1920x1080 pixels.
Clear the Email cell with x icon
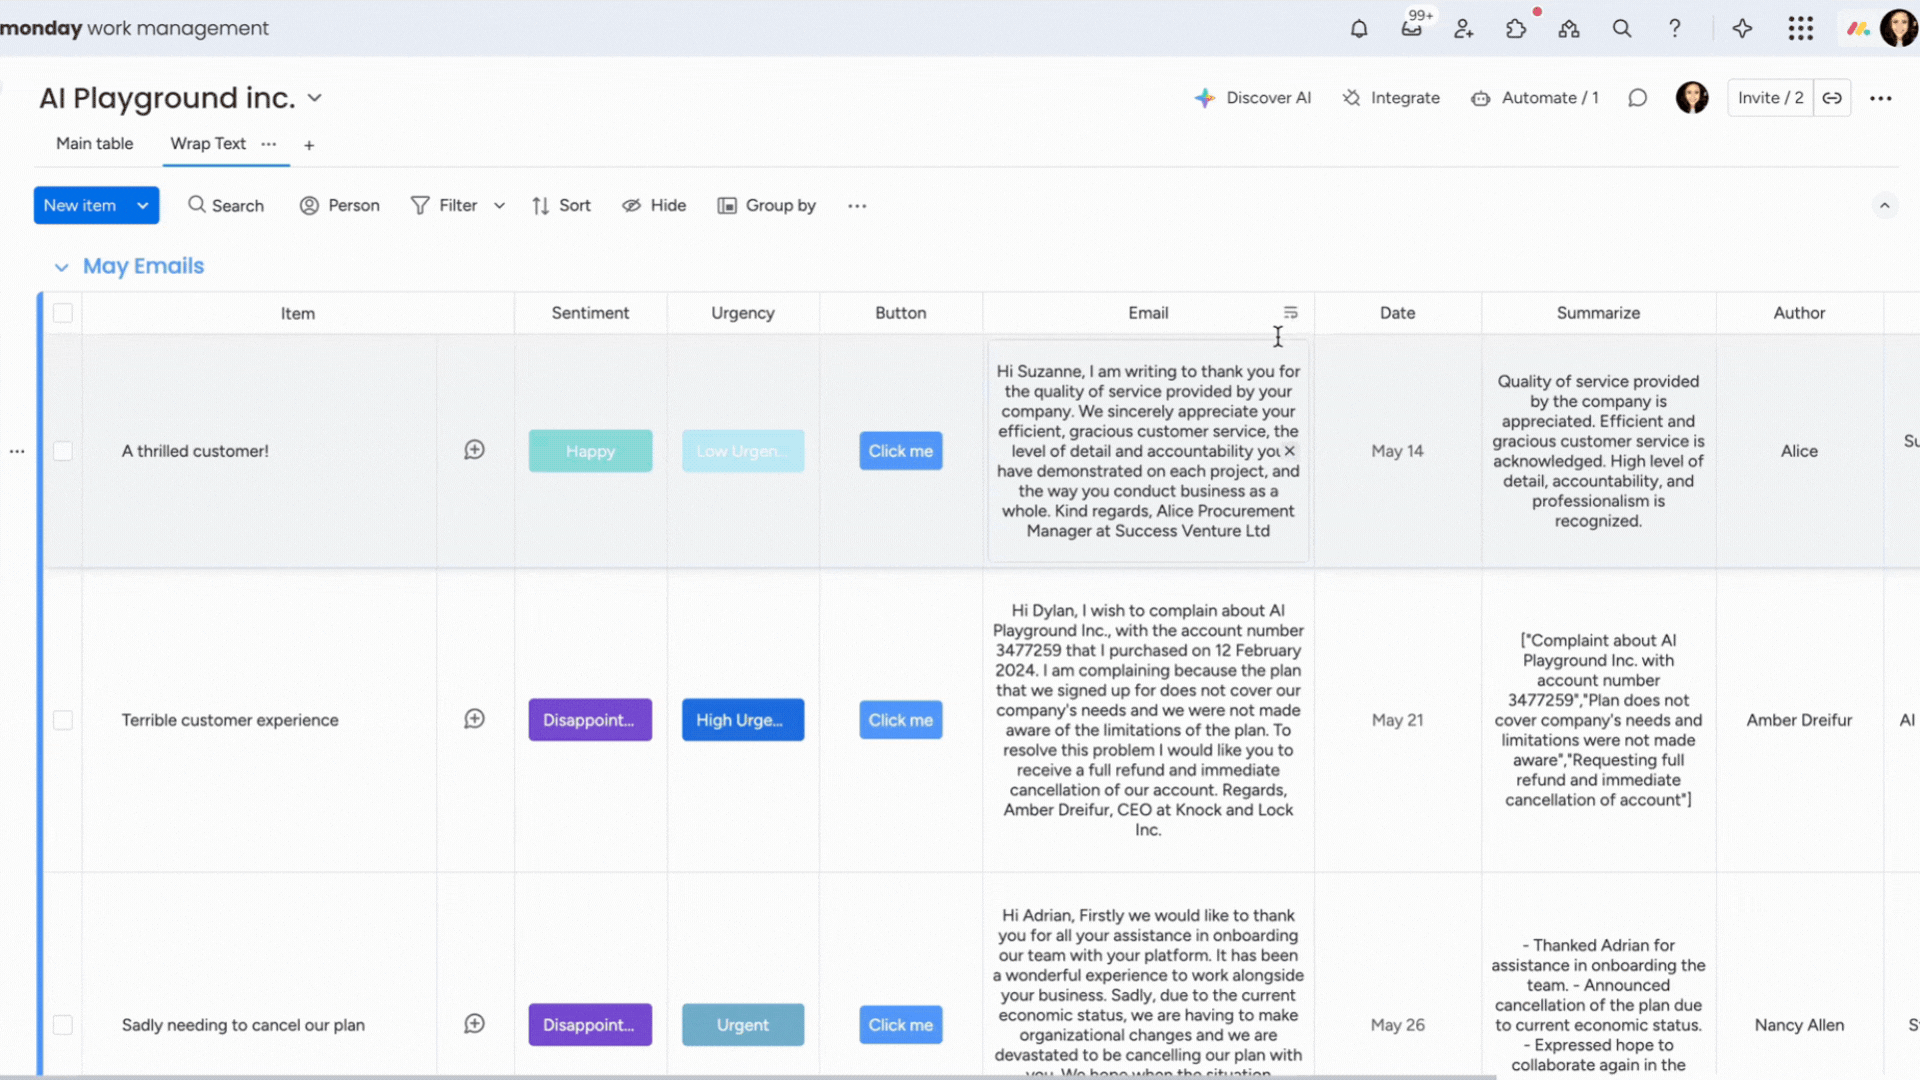1289,451
